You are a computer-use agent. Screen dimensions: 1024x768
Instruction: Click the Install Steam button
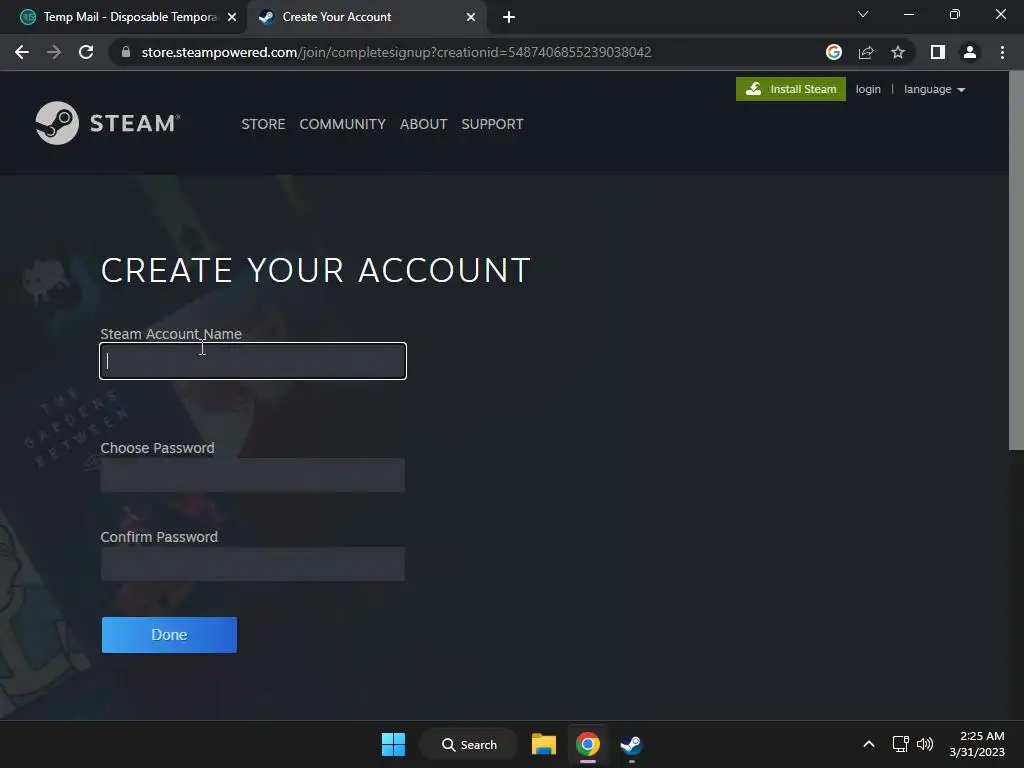[791, 89]
